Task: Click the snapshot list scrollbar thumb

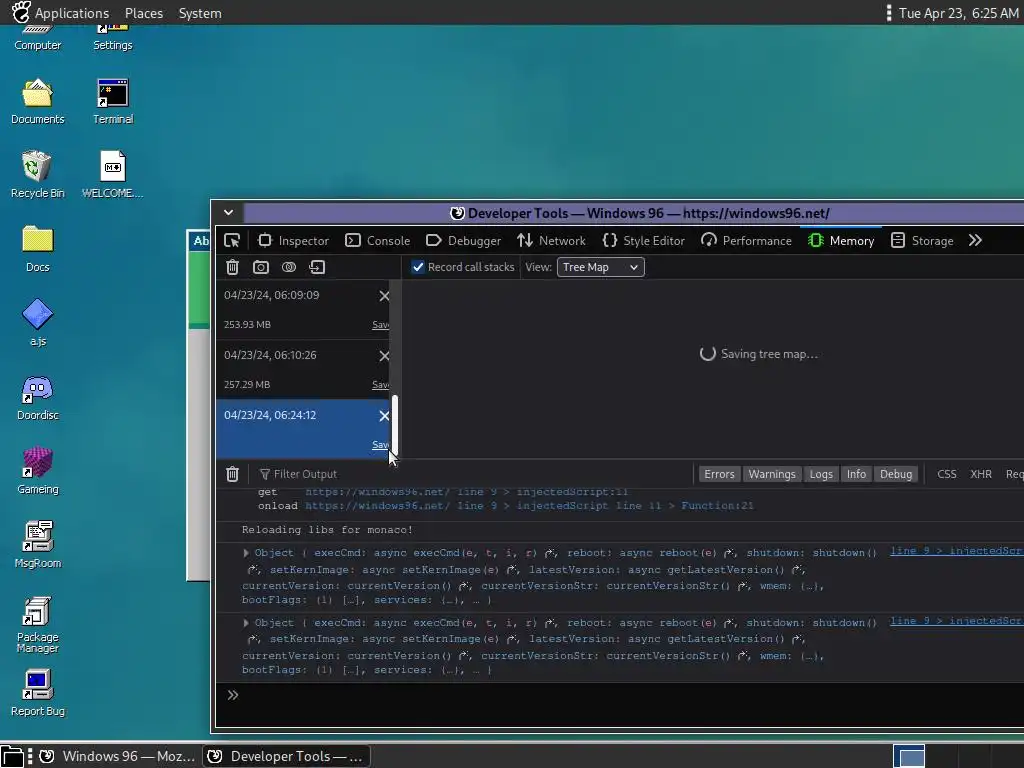Action: (x=394, y=425)
